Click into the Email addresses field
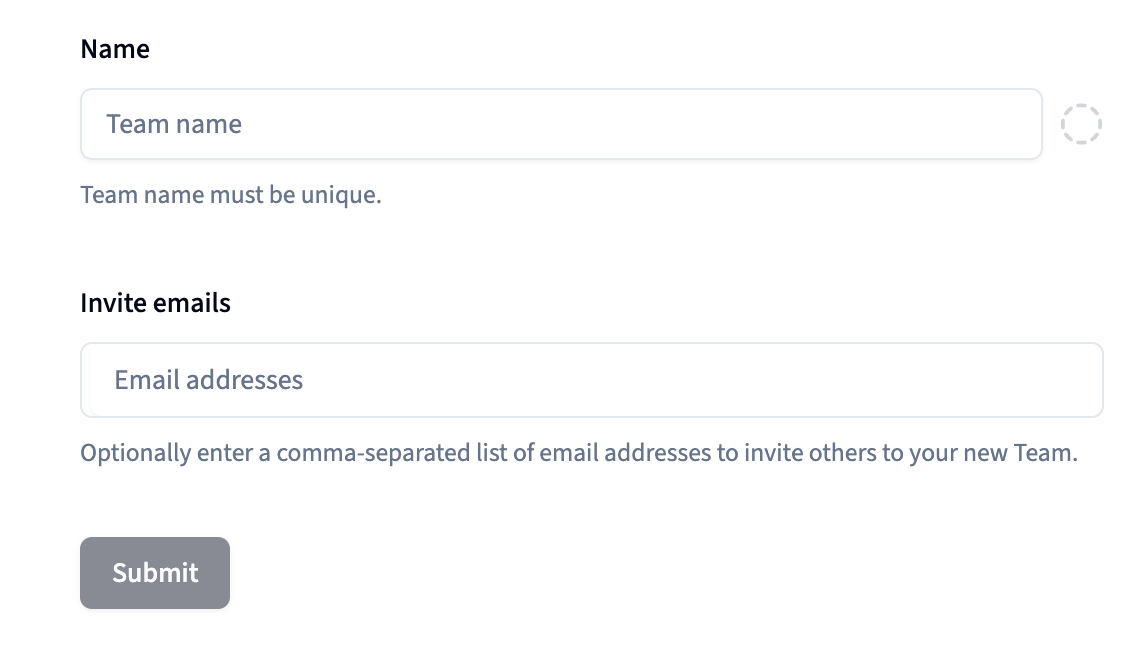Image resolution: width=1146 pixels, height=654 pixels. (x=590, y=380)
